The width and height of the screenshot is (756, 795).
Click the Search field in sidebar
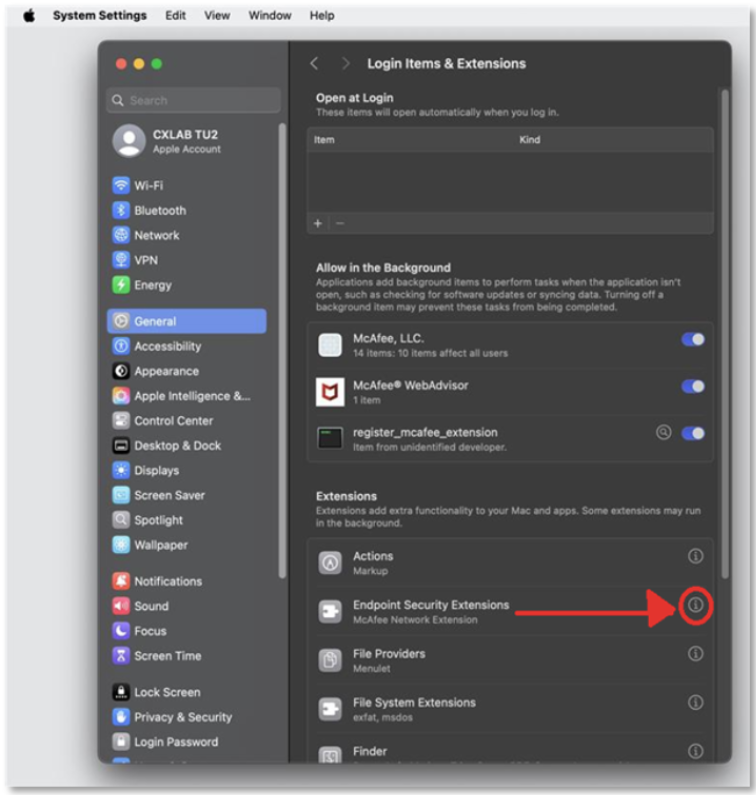click(193, 100)
